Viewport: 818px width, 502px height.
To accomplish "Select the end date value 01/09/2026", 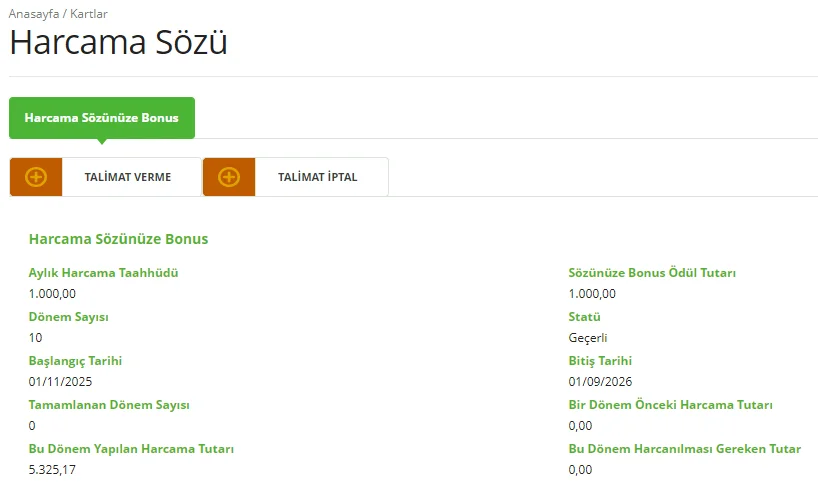I will pos(600,381).
